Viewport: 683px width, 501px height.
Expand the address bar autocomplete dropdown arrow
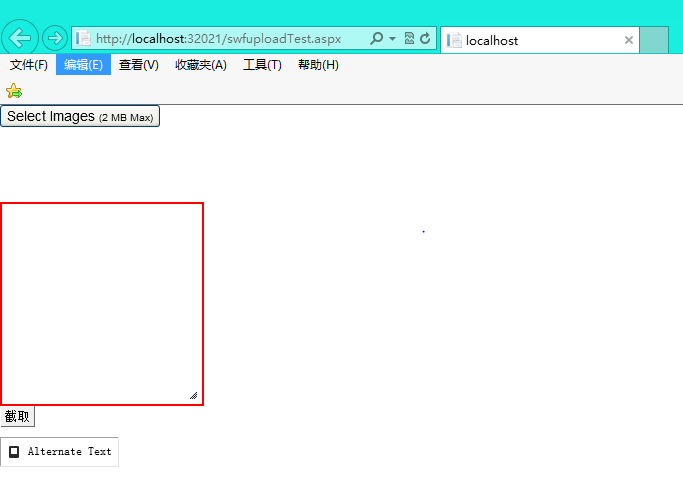point(392,39)
